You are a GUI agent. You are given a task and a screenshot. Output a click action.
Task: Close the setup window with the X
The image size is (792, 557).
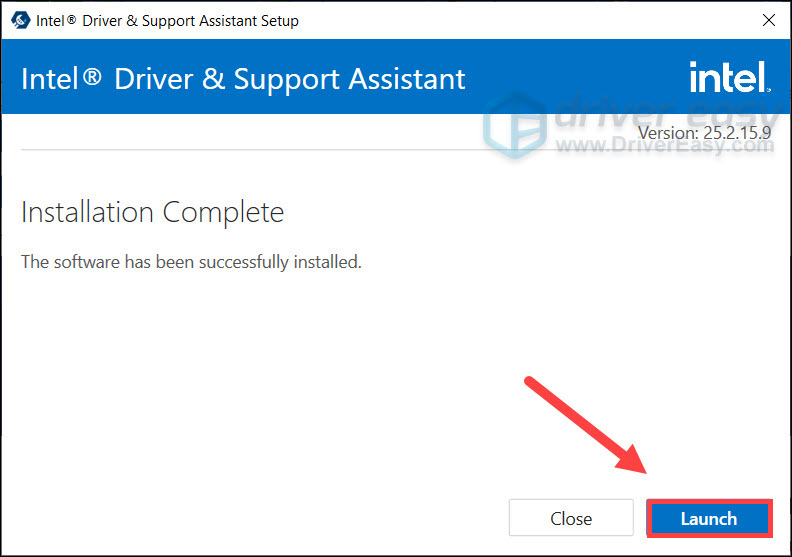[768, 20]
